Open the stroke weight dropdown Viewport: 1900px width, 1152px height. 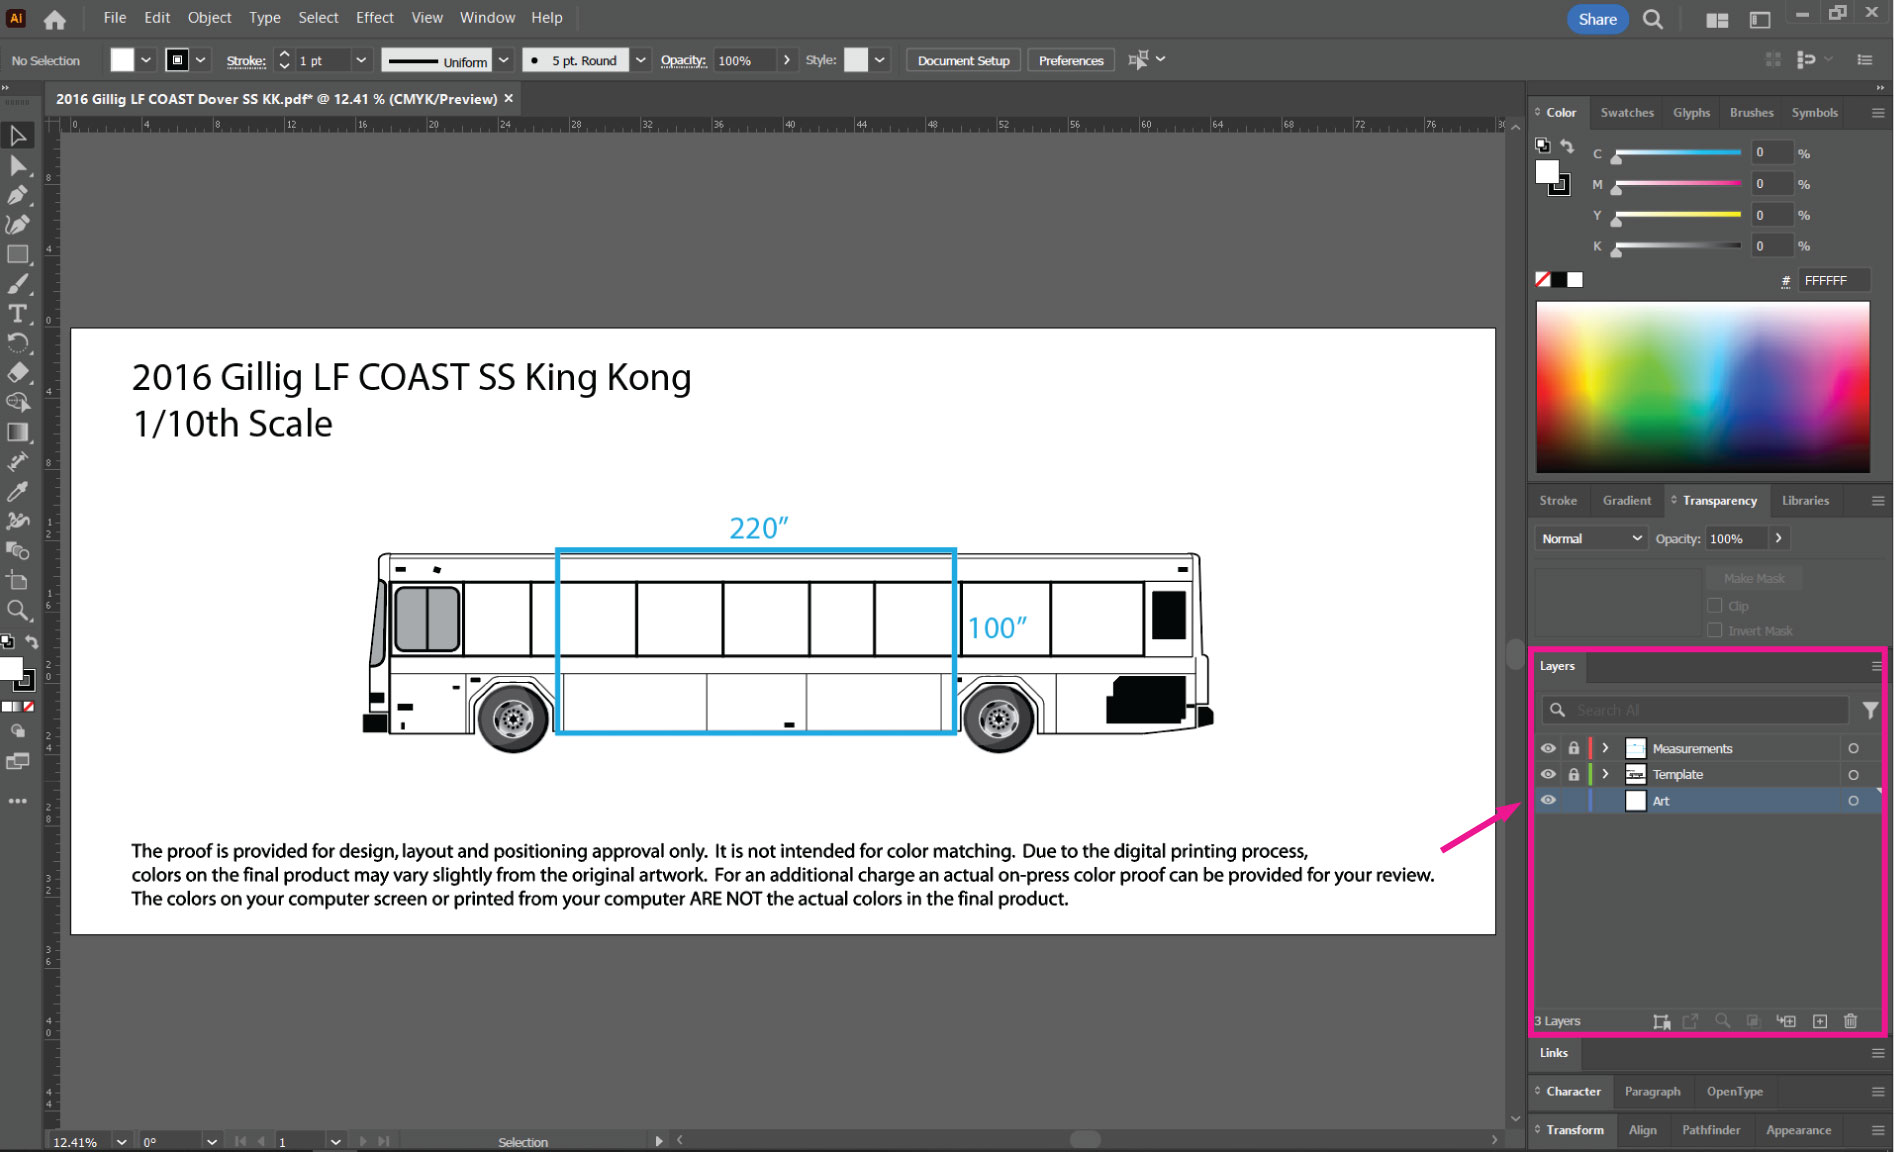[x=361, y=60]
